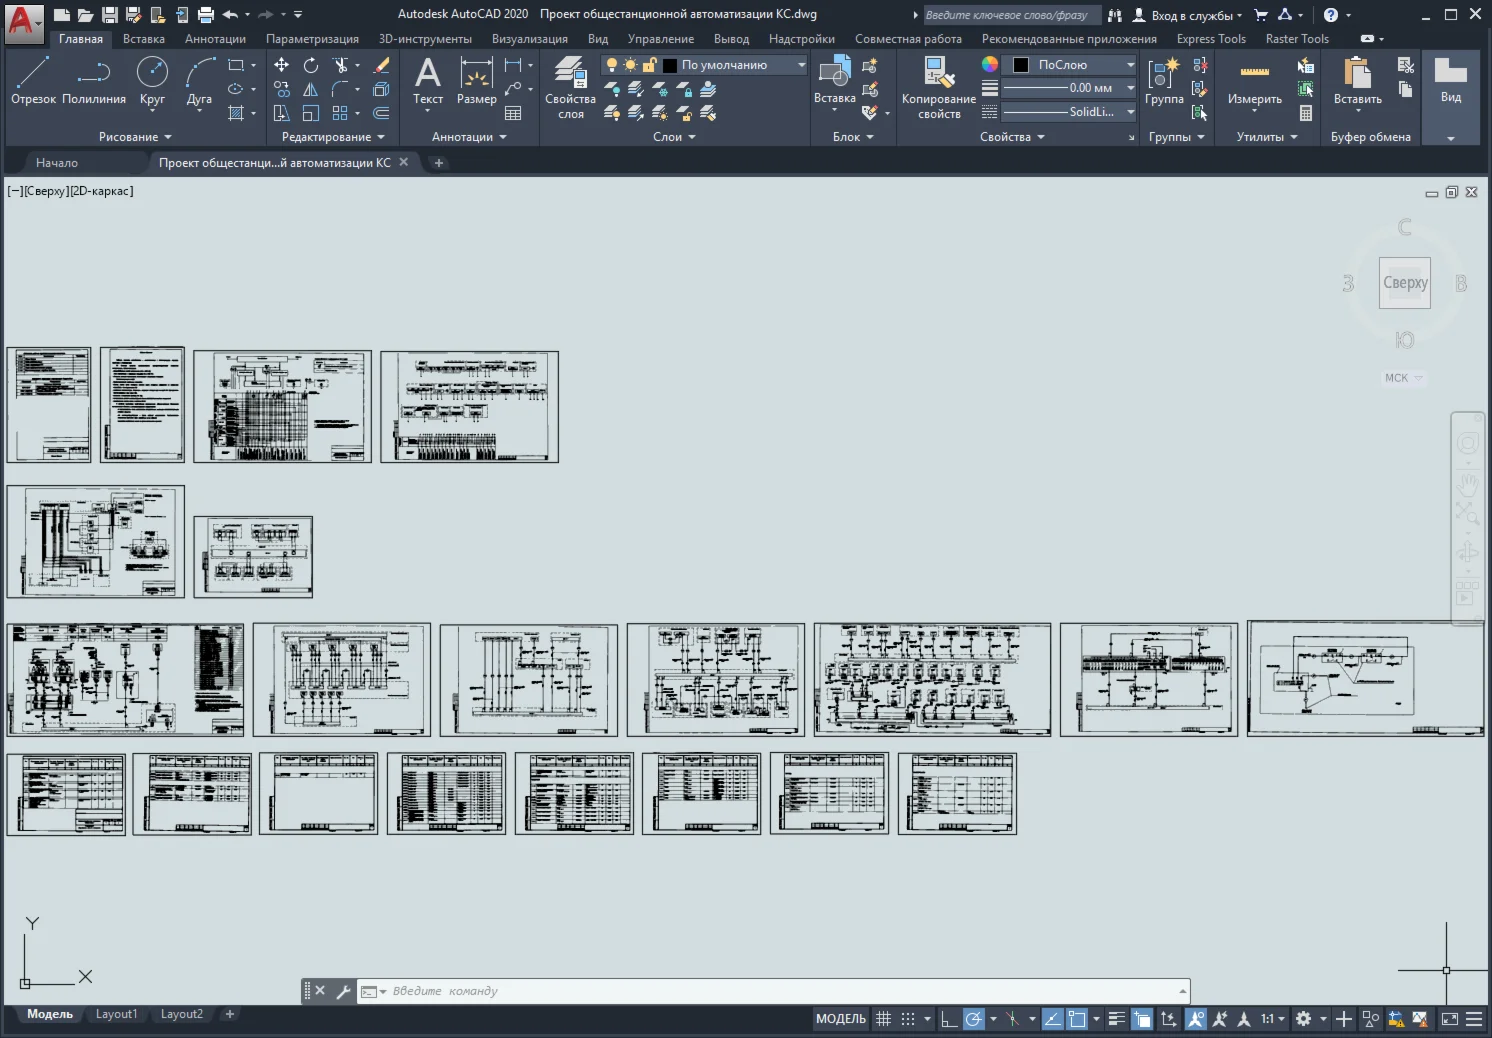1492x1038 pixels.
Task: Click the МОДЕЛЬ status bar button
Action: (841, 1019)
